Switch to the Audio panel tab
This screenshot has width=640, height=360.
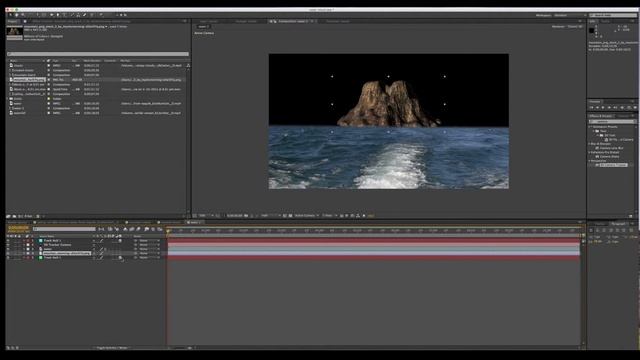pyautogui.click(x=605, y=21)
